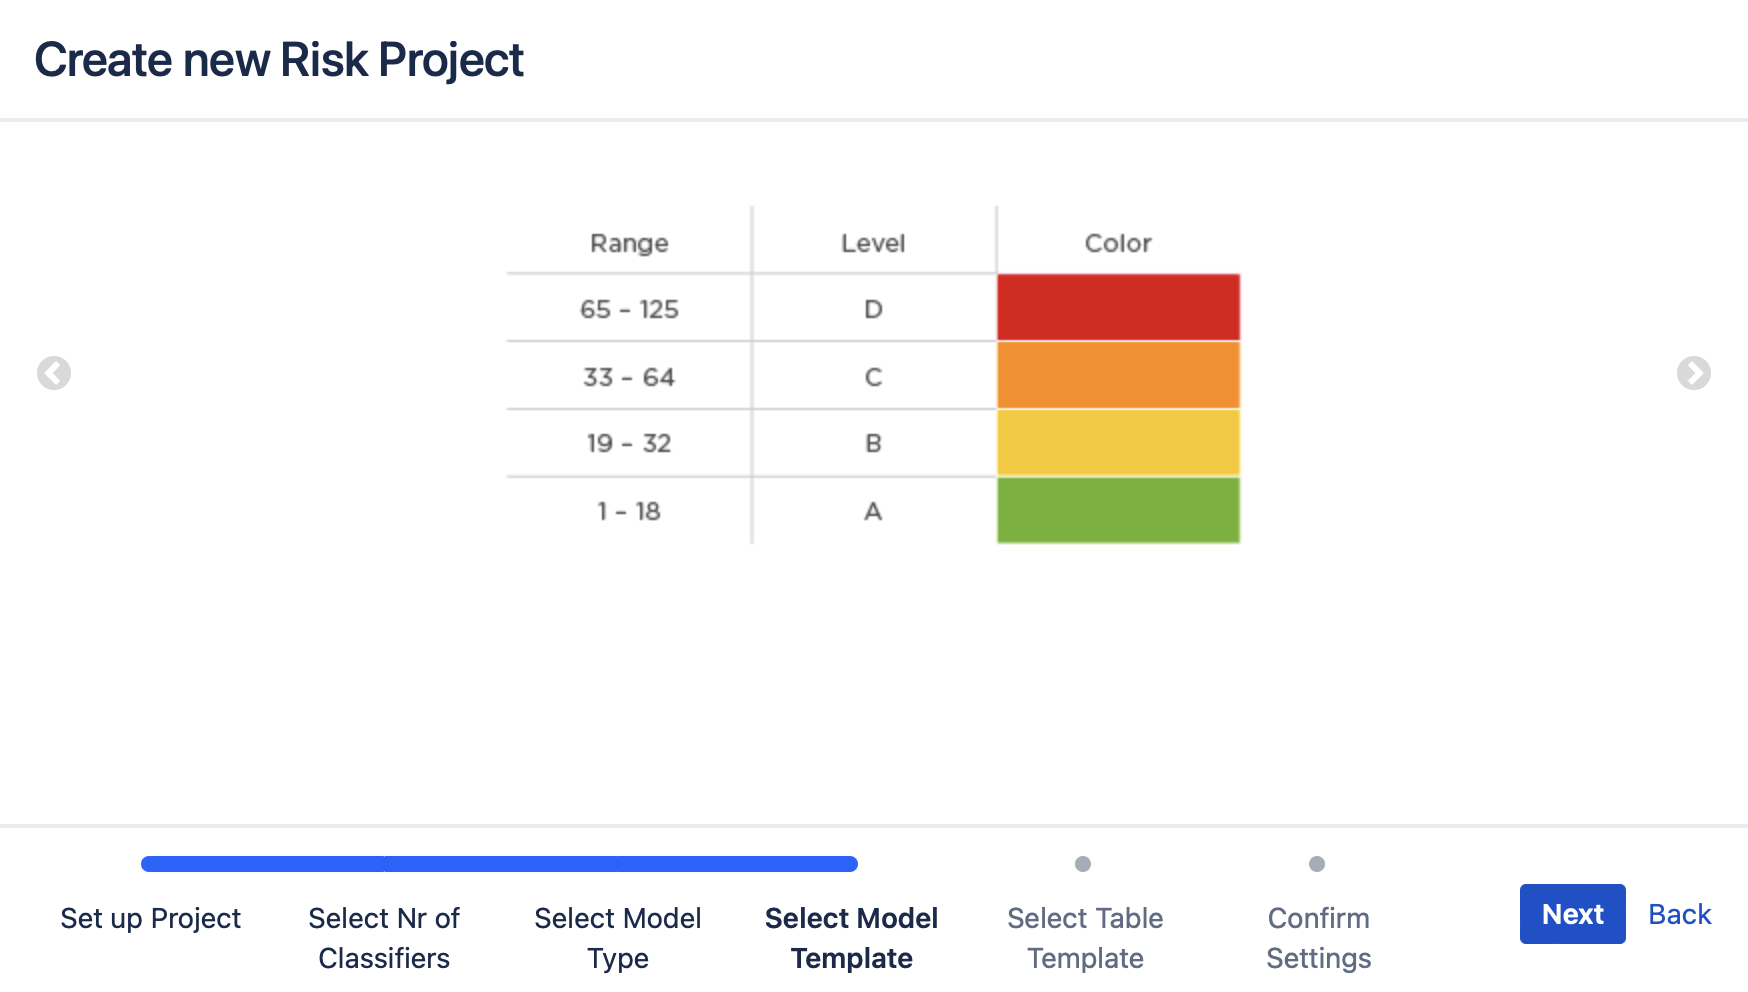Click the Select Table Template progress dot

point(1084,864)
